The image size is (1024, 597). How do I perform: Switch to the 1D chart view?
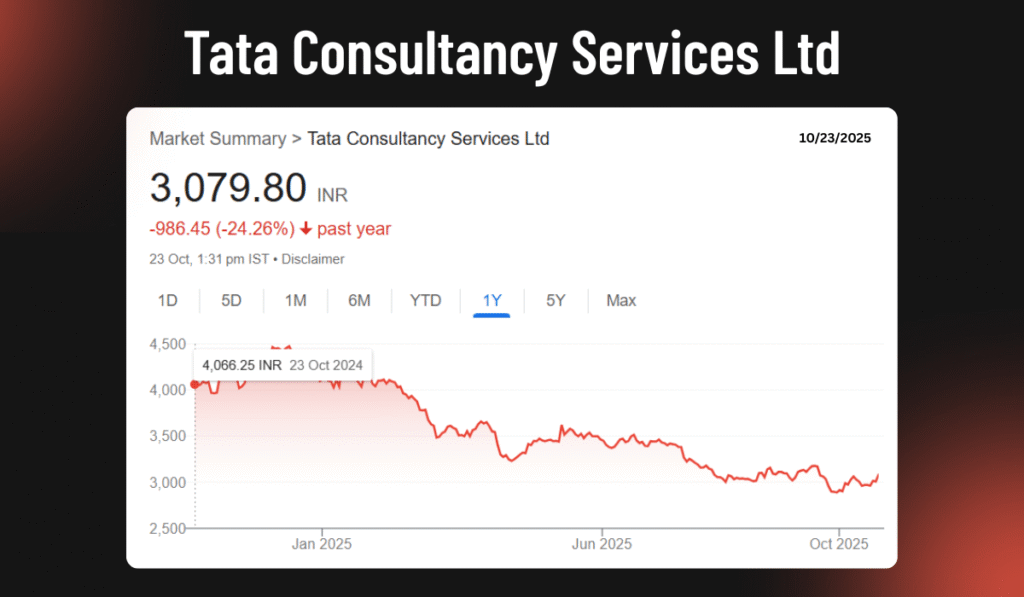point(167,300)
